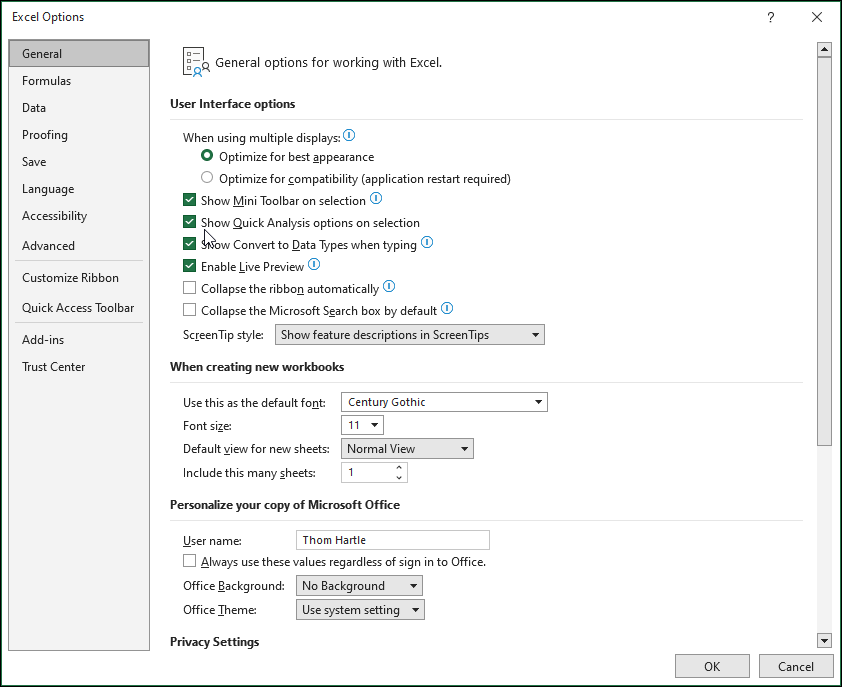
Task: Uncheck Show Quick Analysis options on selection
Action: pos(189,222)
